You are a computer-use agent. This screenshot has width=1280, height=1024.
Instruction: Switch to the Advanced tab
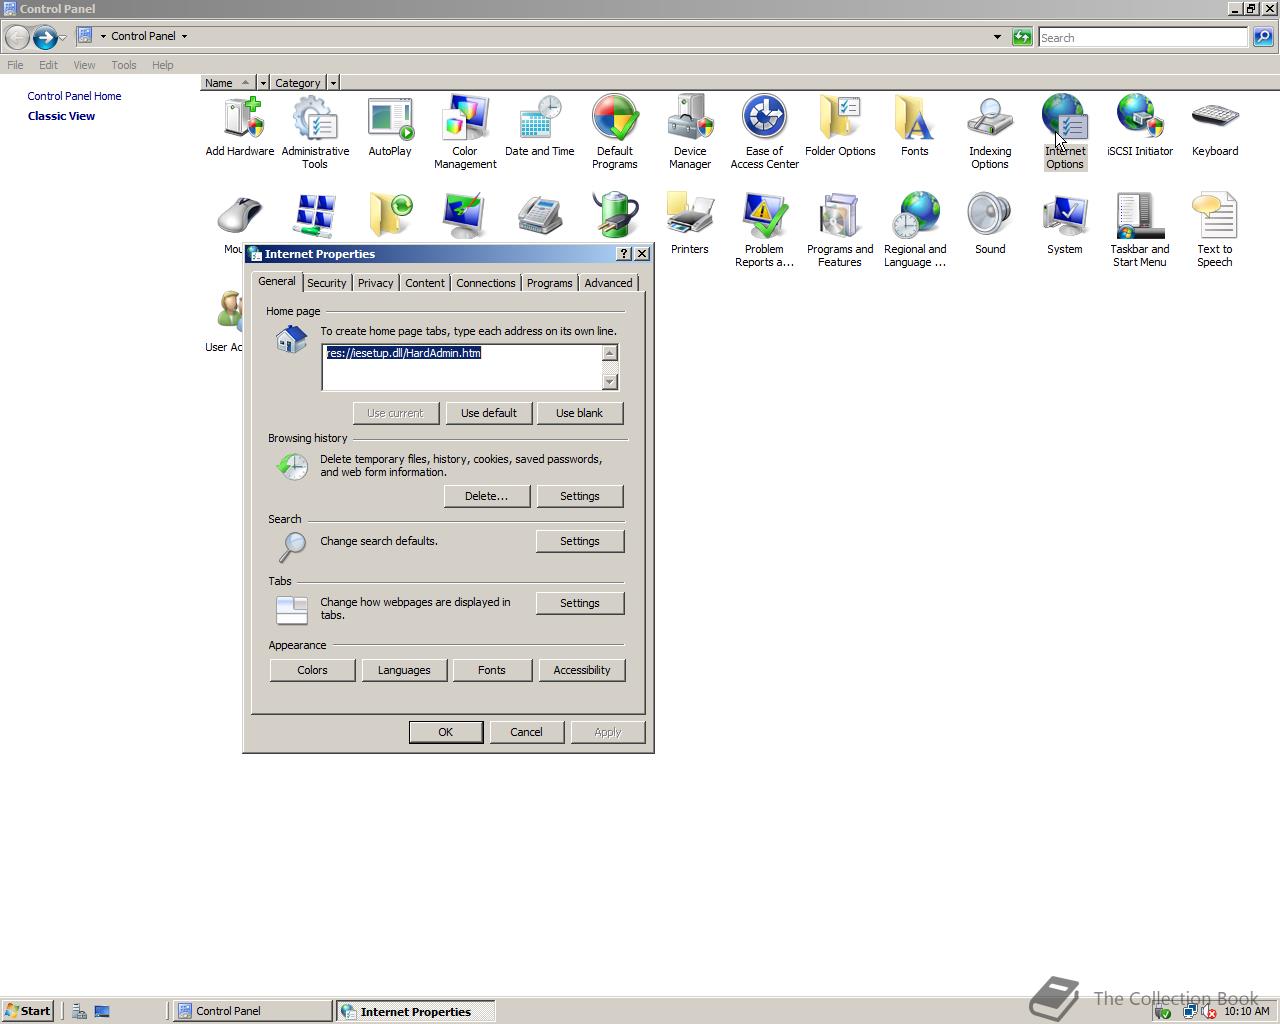click(608, 283)
